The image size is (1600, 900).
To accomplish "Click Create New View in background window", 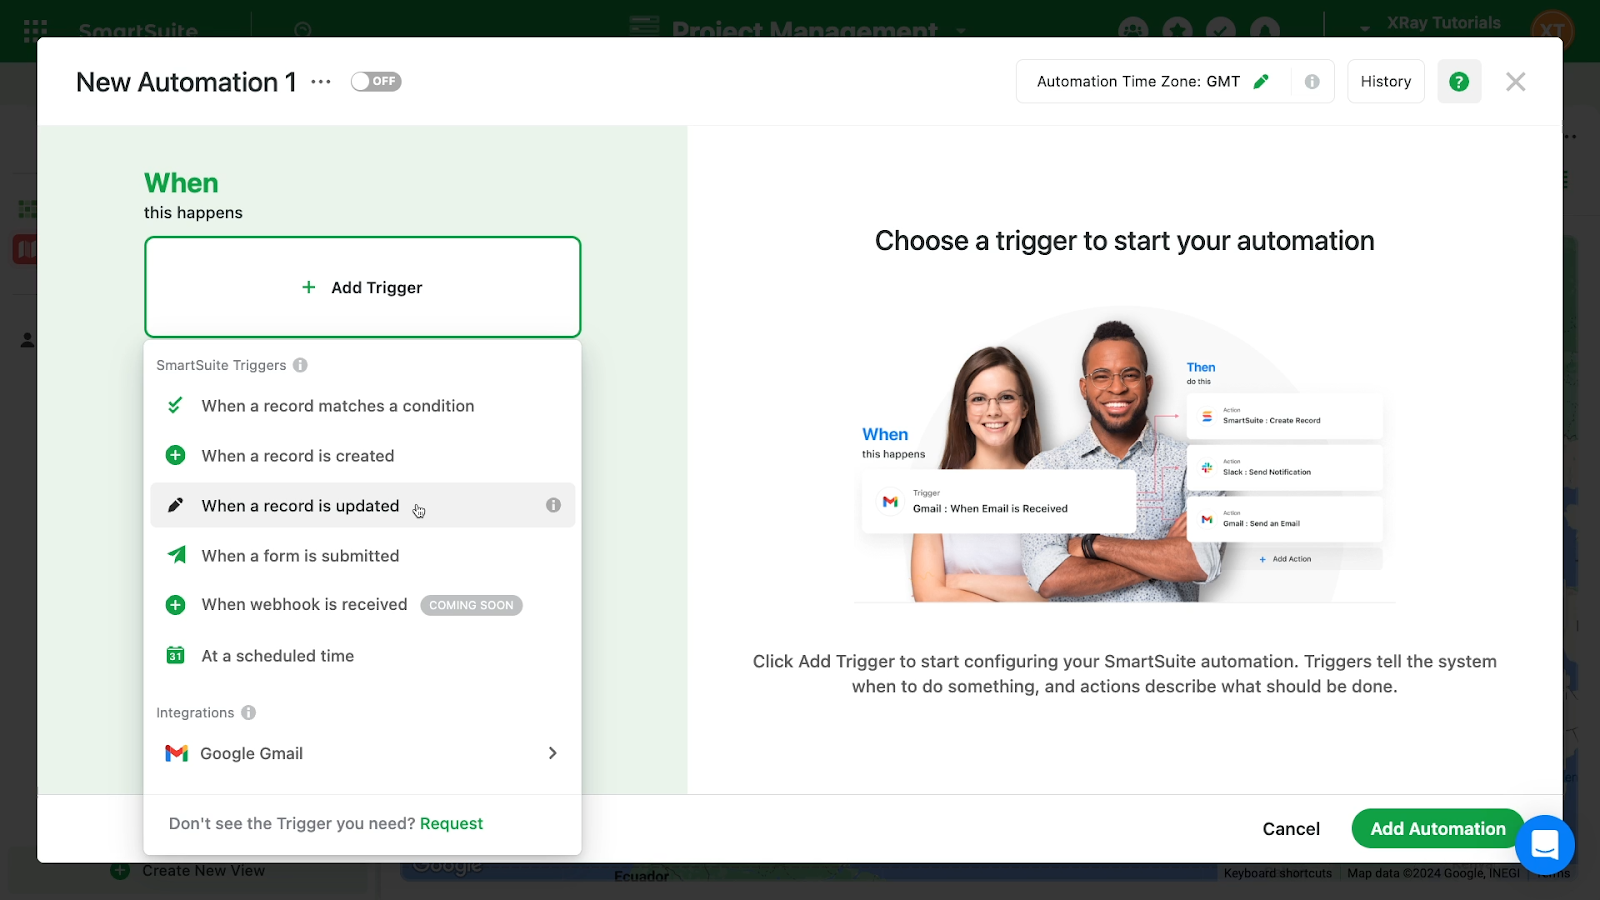I will (x=203, y=871).
